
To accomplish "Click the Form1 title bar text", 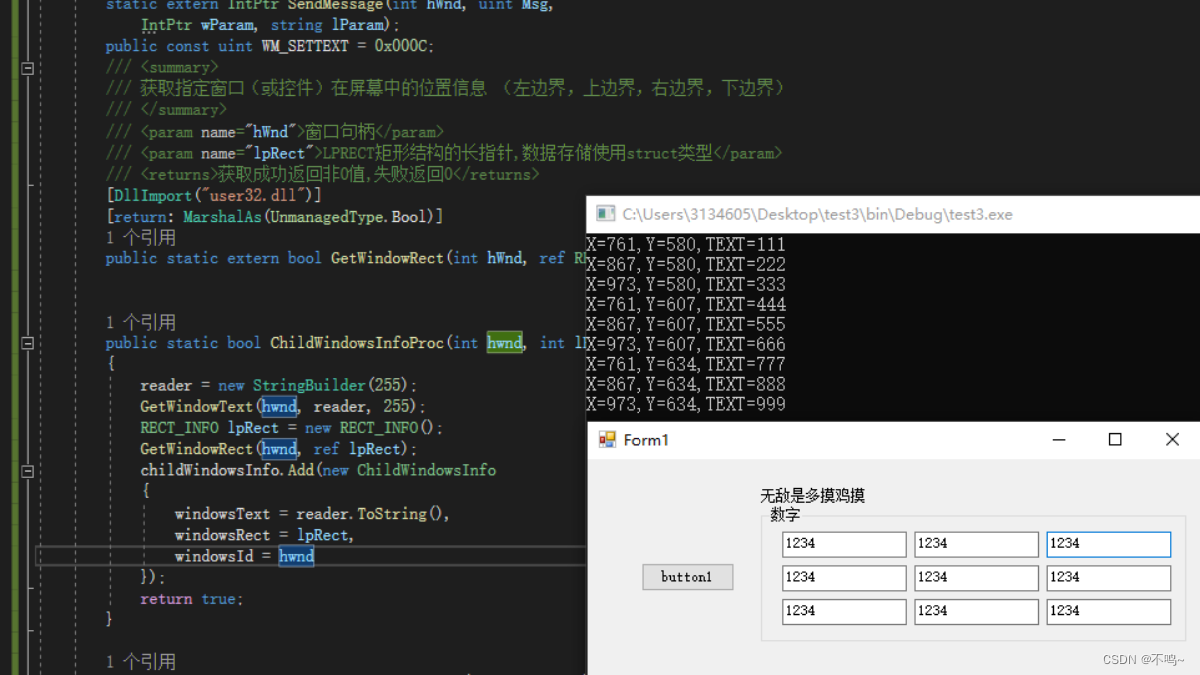I will (646, 439).
